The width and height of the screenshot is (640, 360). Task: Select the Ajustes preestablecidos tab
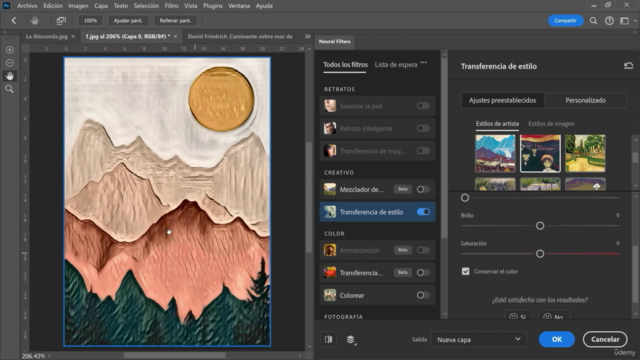(502, 100)
